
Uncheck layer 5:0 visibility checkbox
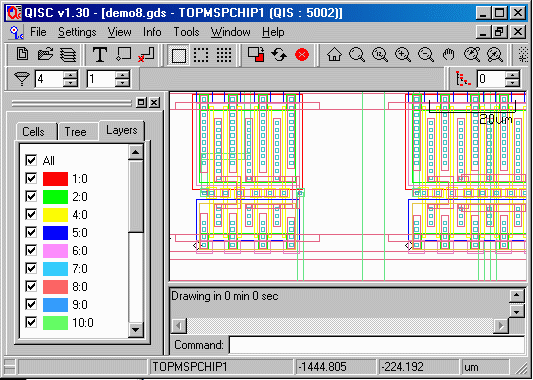(x=31, y=232)
